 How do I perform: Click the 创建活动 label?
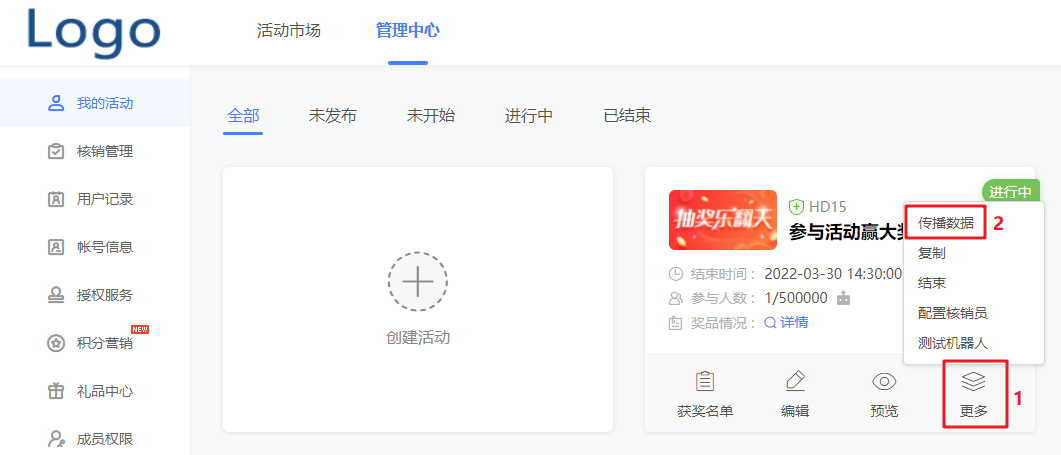[x=417, y=337]
